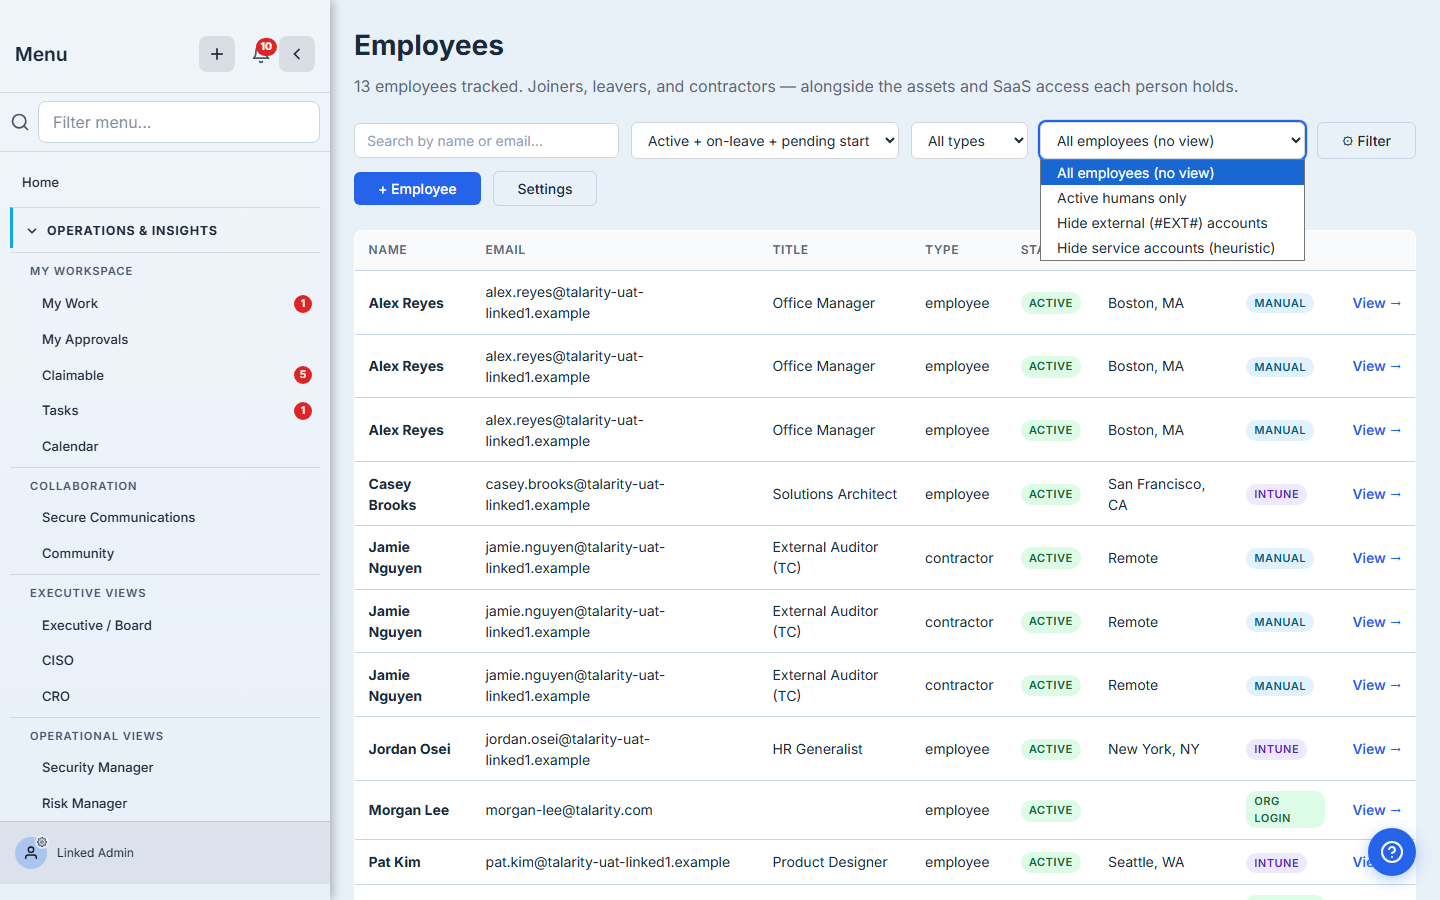Click the '+ Employee' button
1440x900 pixels.
[417, 189]
